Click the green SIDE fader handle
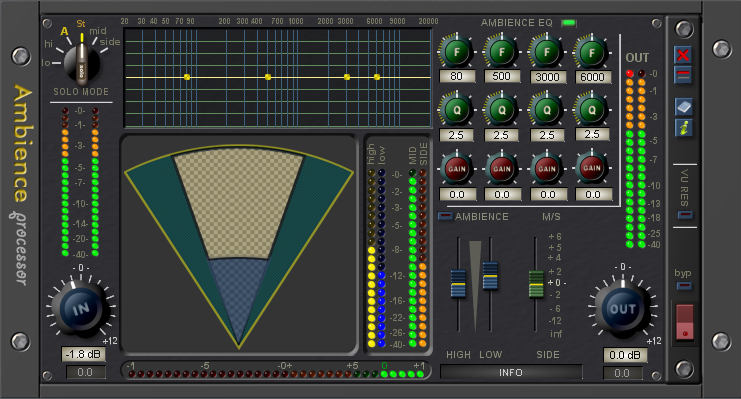Viewport: 741px width, 399px height. tap(536, 284)
